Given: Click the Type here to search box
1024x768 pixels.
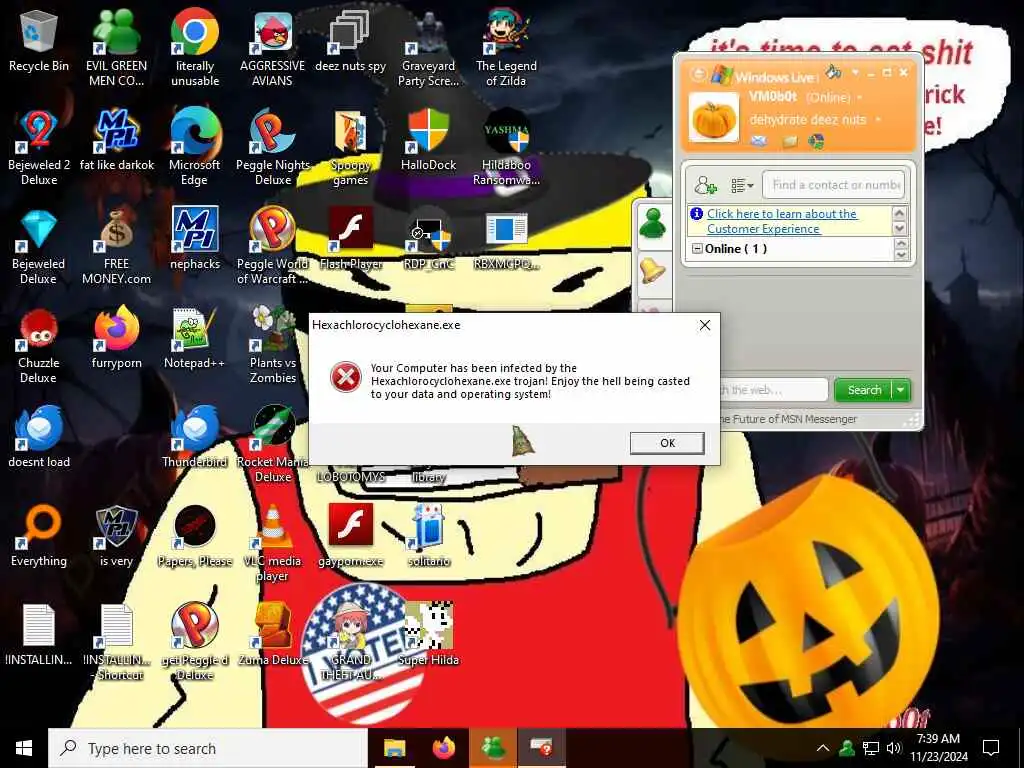Looking at the screenshot, I should (x=208, y=748).
